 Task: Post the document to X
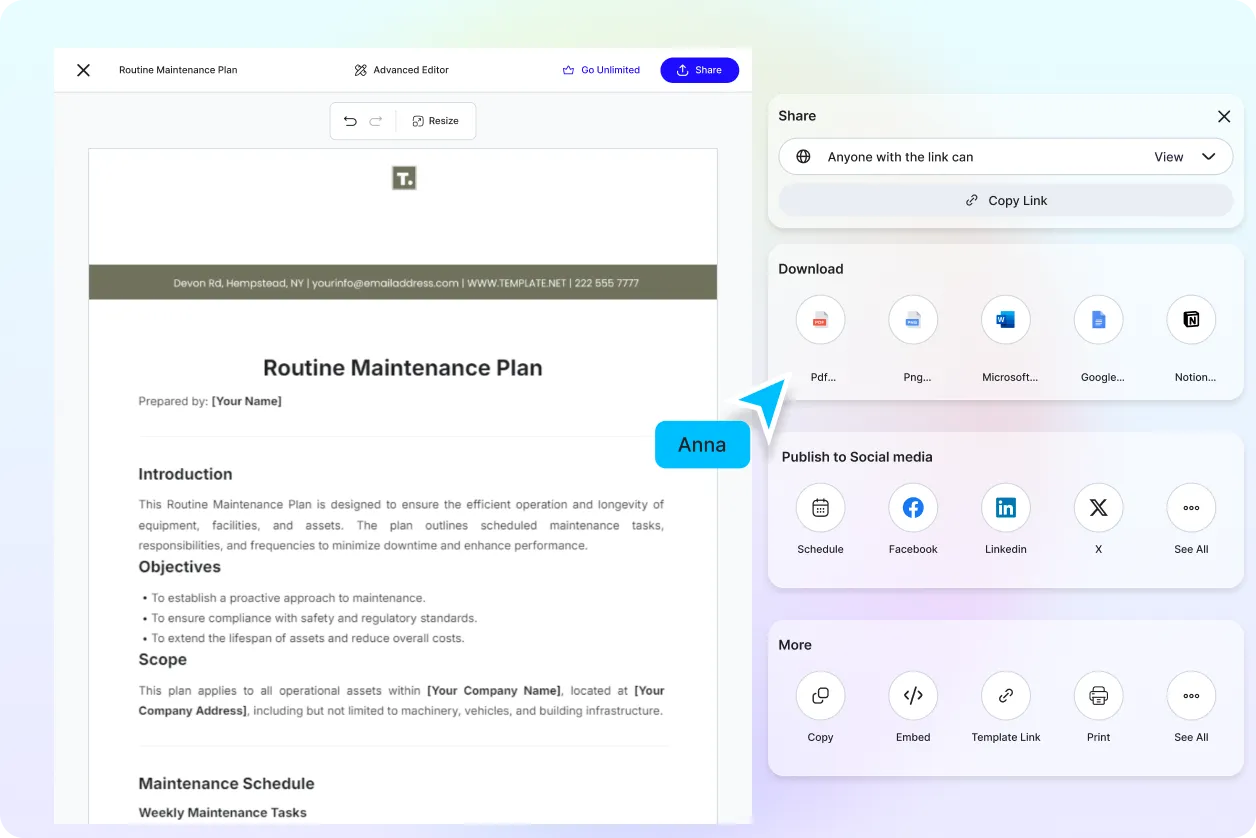coord(1098,508)
